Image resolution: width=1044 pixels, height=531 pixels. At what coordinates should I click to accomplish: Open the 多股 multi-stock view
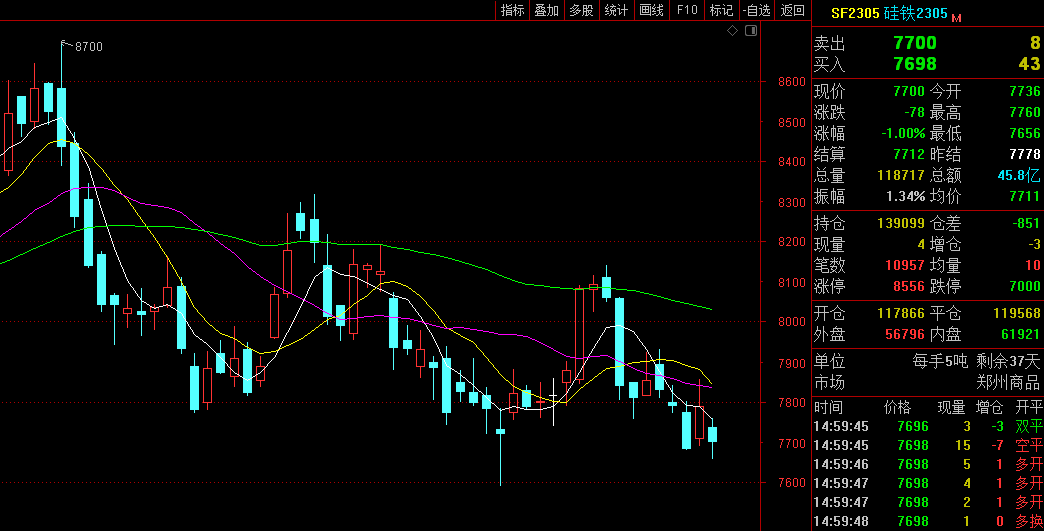coord(581,10)
